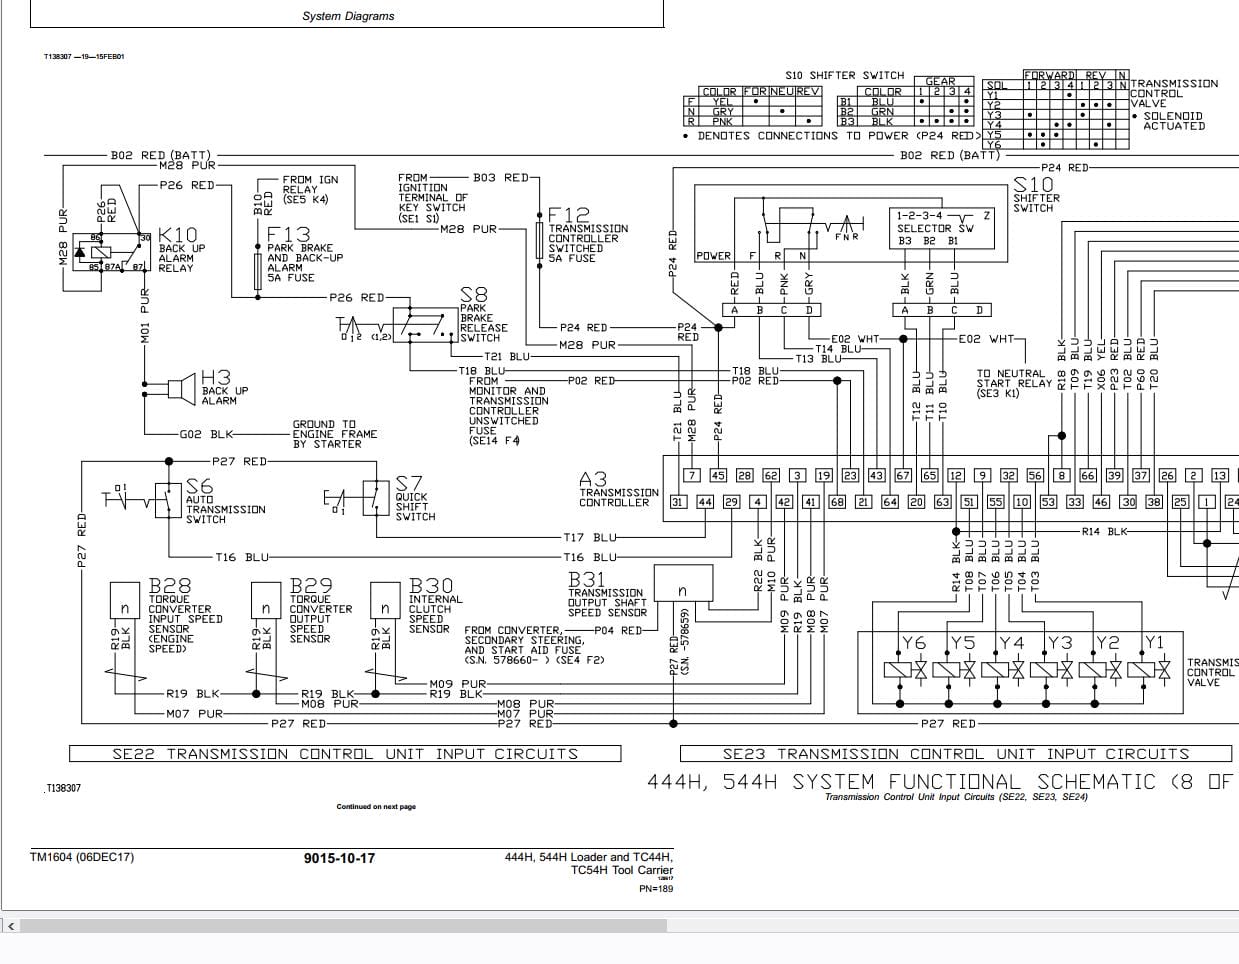This screenshot has height=964, width=1239.
Task: Click the B30 internal clutch speed sensor box
Action: pos(385,608)
